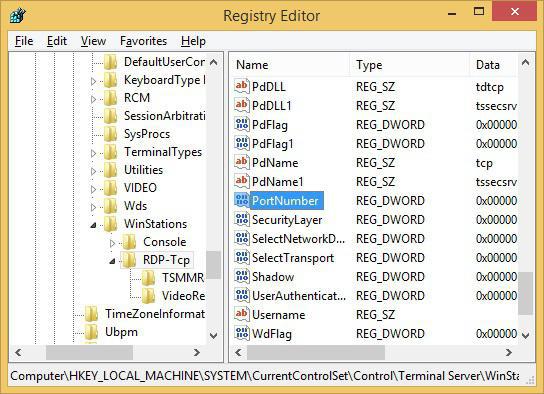This screenshot has height=394, width=544.
Task: Click the SysProcs folder icon
Action: click(110, 134)
